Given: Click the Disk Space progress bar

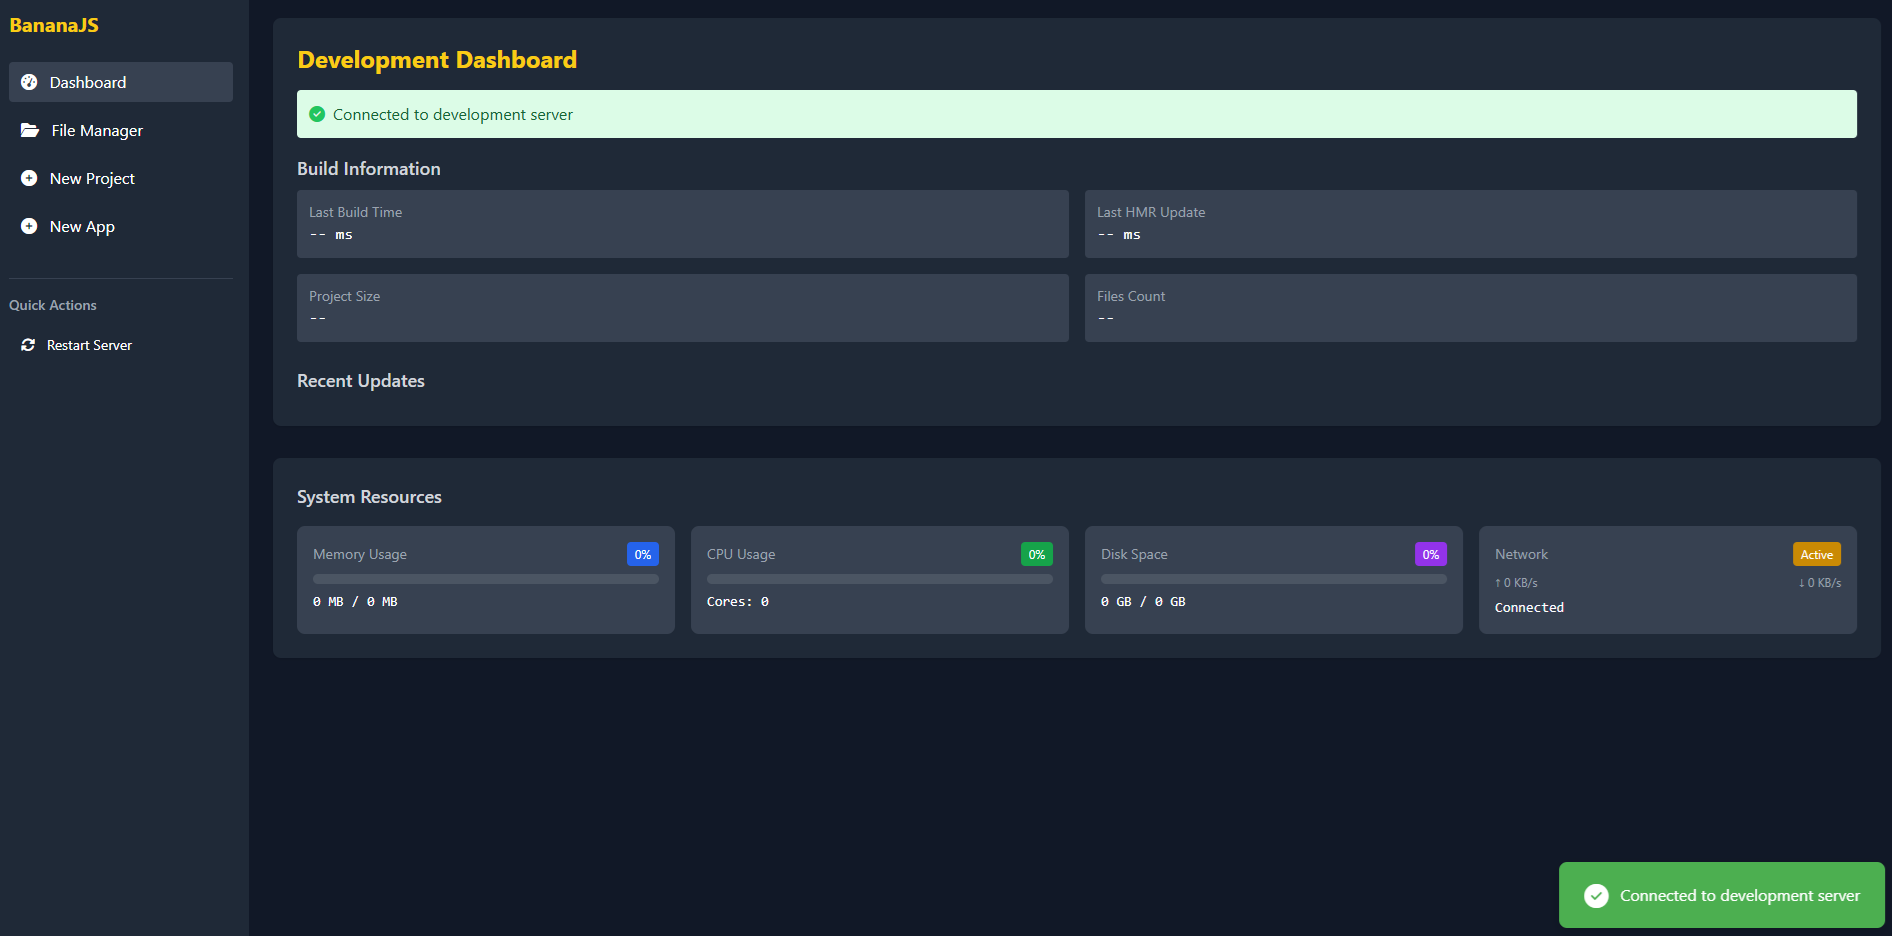Looking at the screenshot, I should (x=1272, y=579).
